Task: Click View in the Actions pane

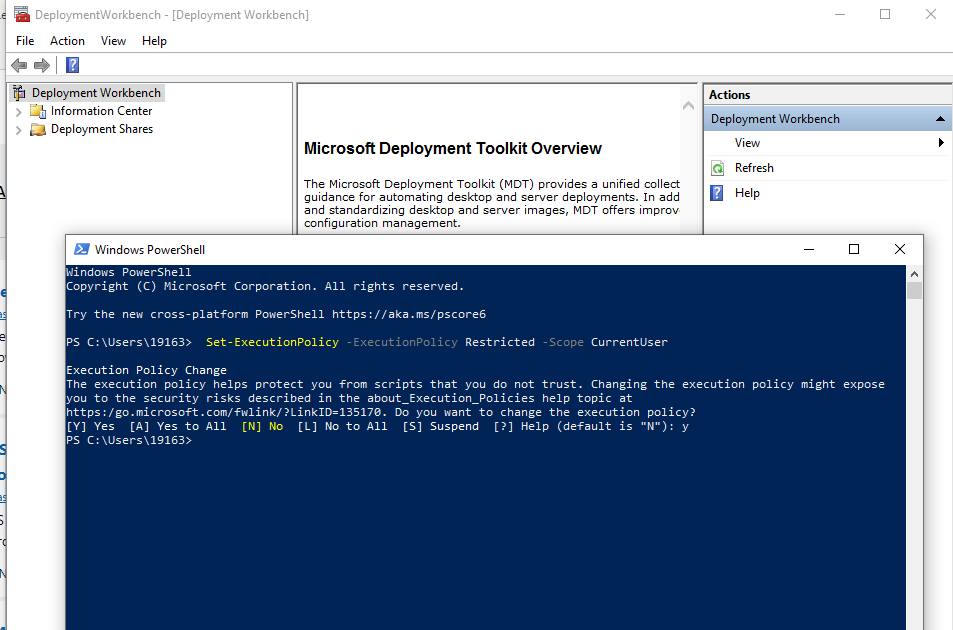Action: 747,143
